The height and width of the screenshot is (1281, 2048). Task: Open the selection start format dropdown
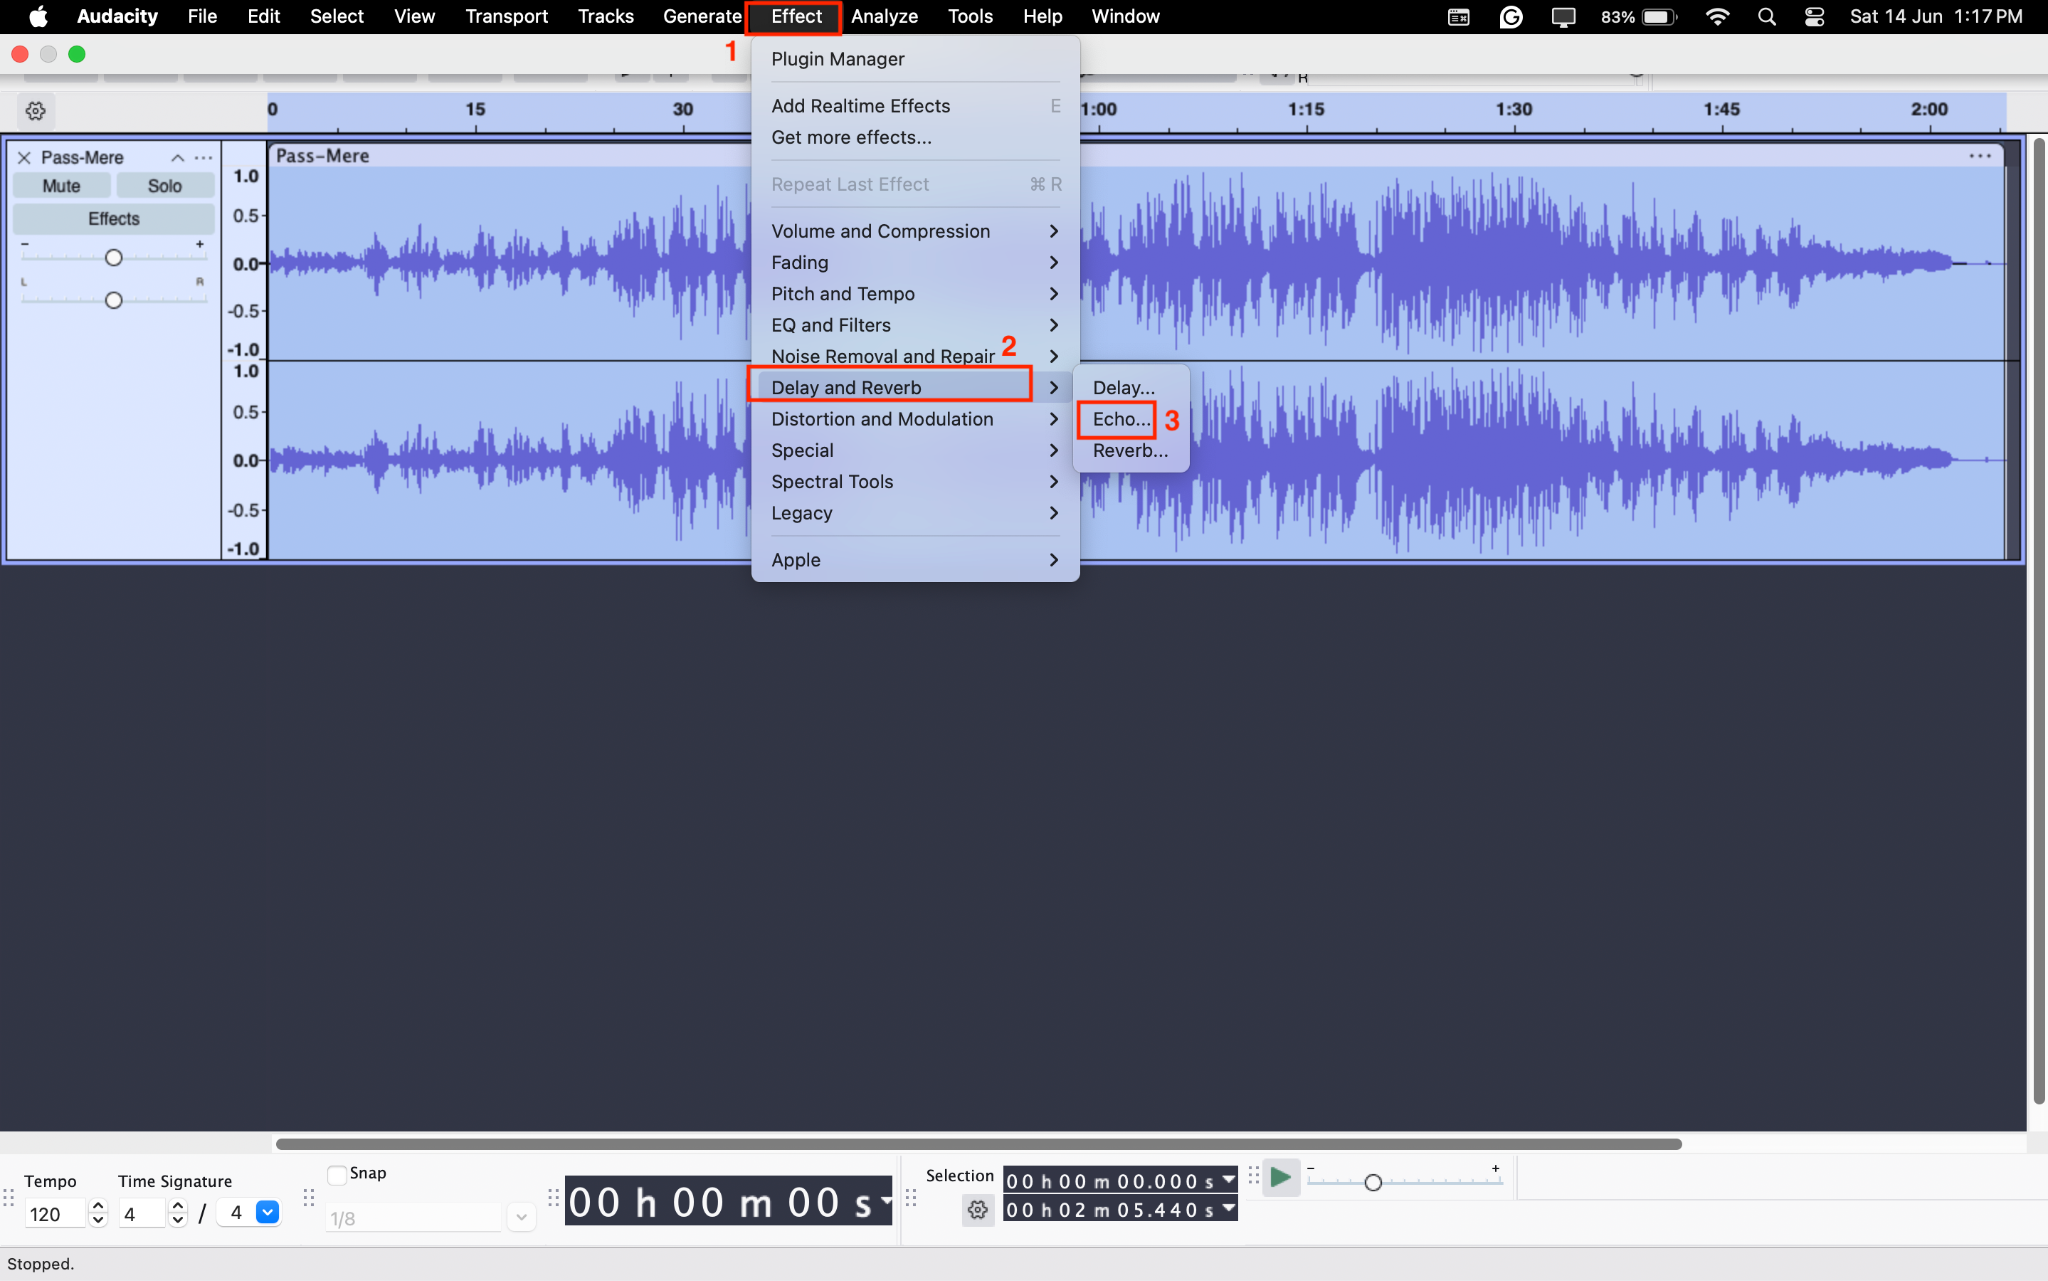(x=1229, y=1180)
